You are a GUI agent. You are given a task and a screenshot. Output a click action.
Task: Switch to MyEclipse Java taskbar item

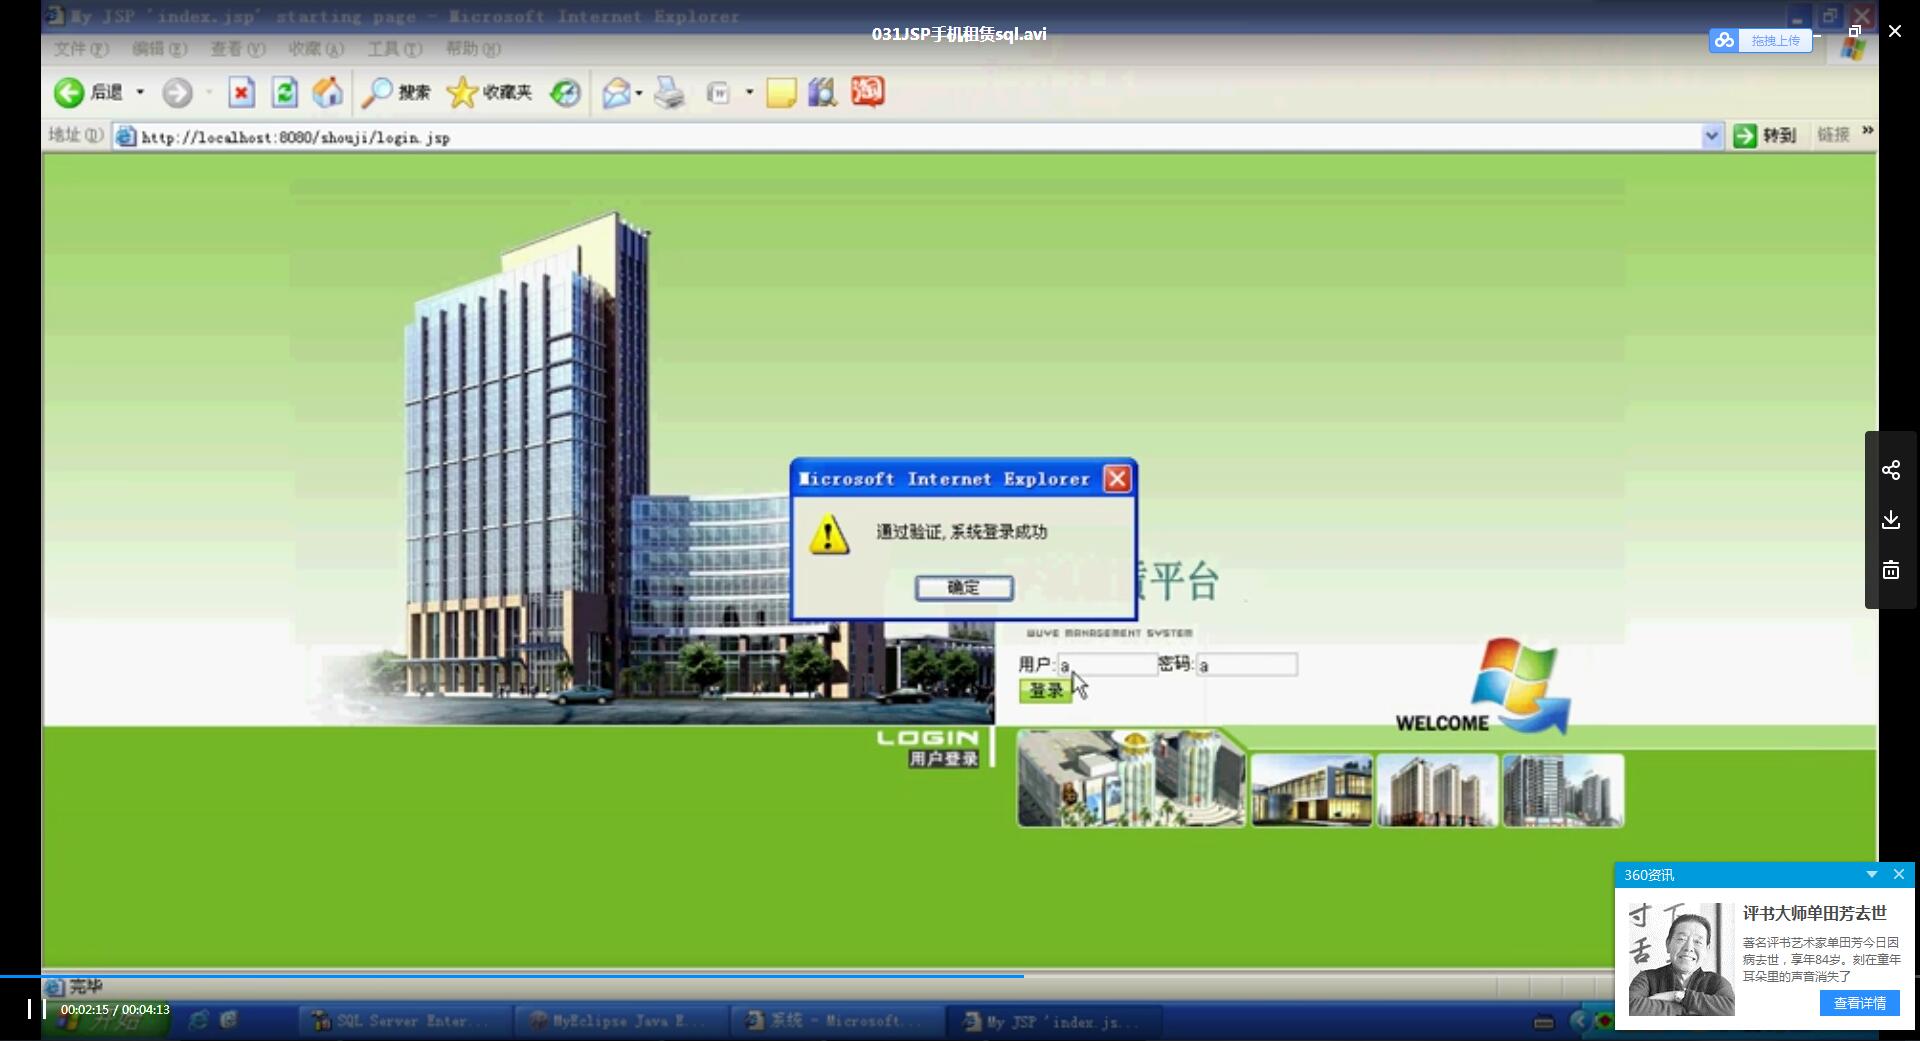pos(620,1021)
